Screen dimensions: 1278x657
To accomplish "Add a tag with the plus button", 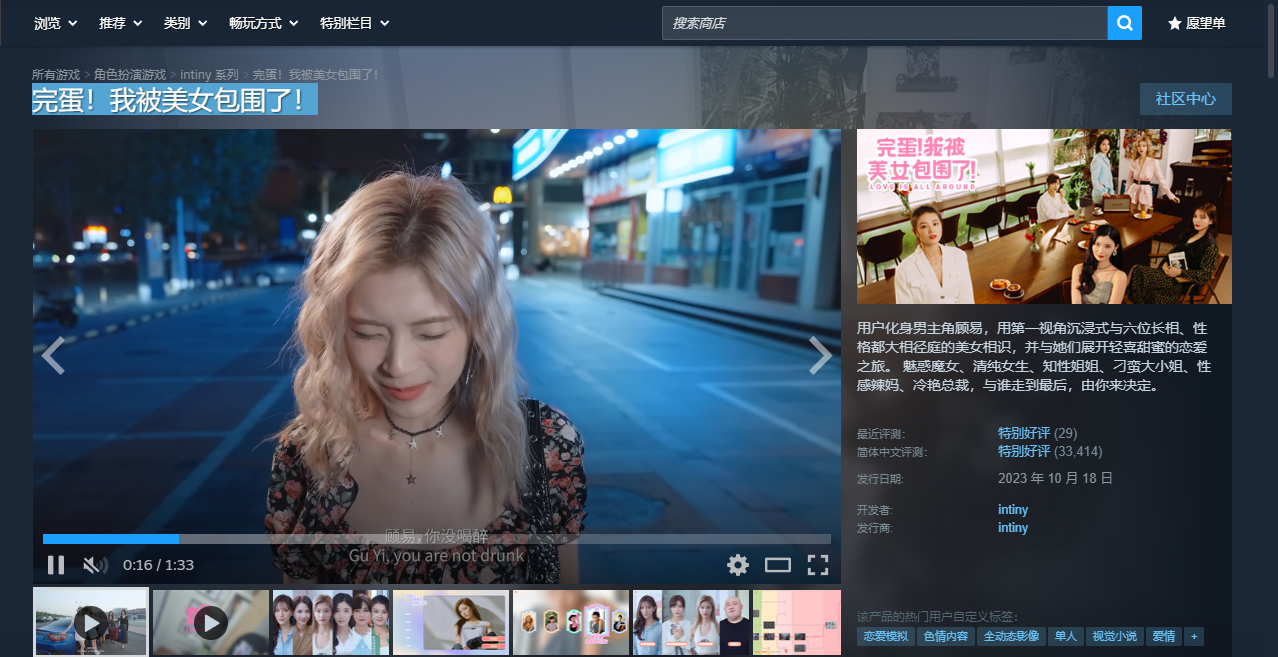I will pyautogui.click(x=1193, y=636).
